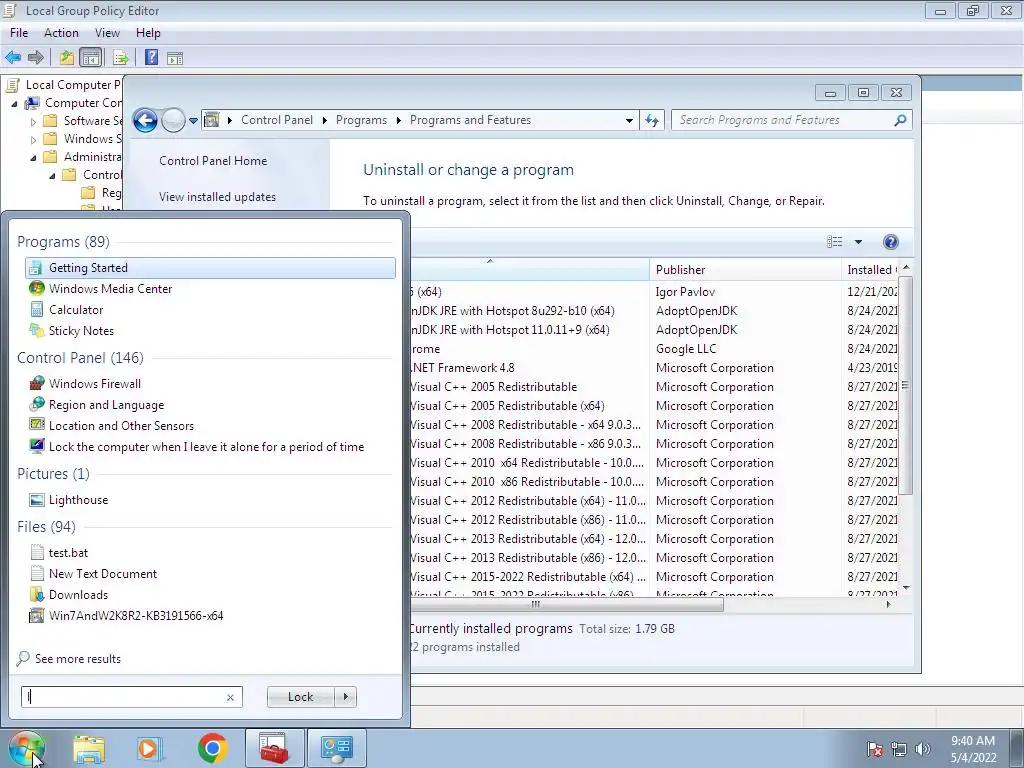Click View installed updates link
Screen dimensions: 1024x768
217,197
